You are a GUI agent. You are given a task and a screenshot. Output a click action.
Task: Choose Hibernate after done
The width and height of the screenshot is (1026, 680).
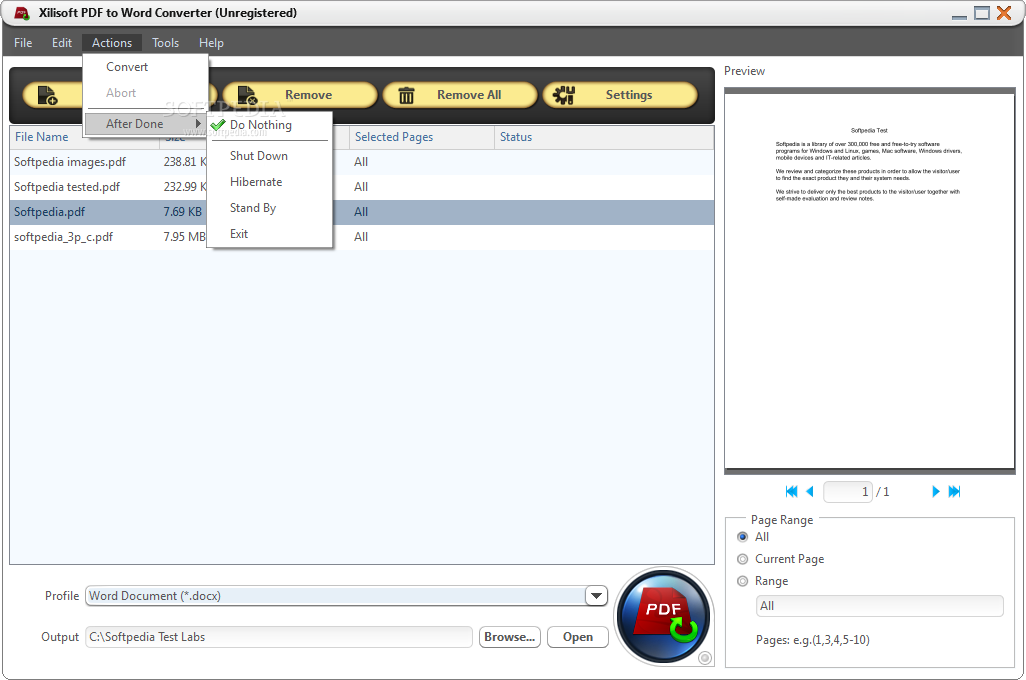(x=270, y=182)
